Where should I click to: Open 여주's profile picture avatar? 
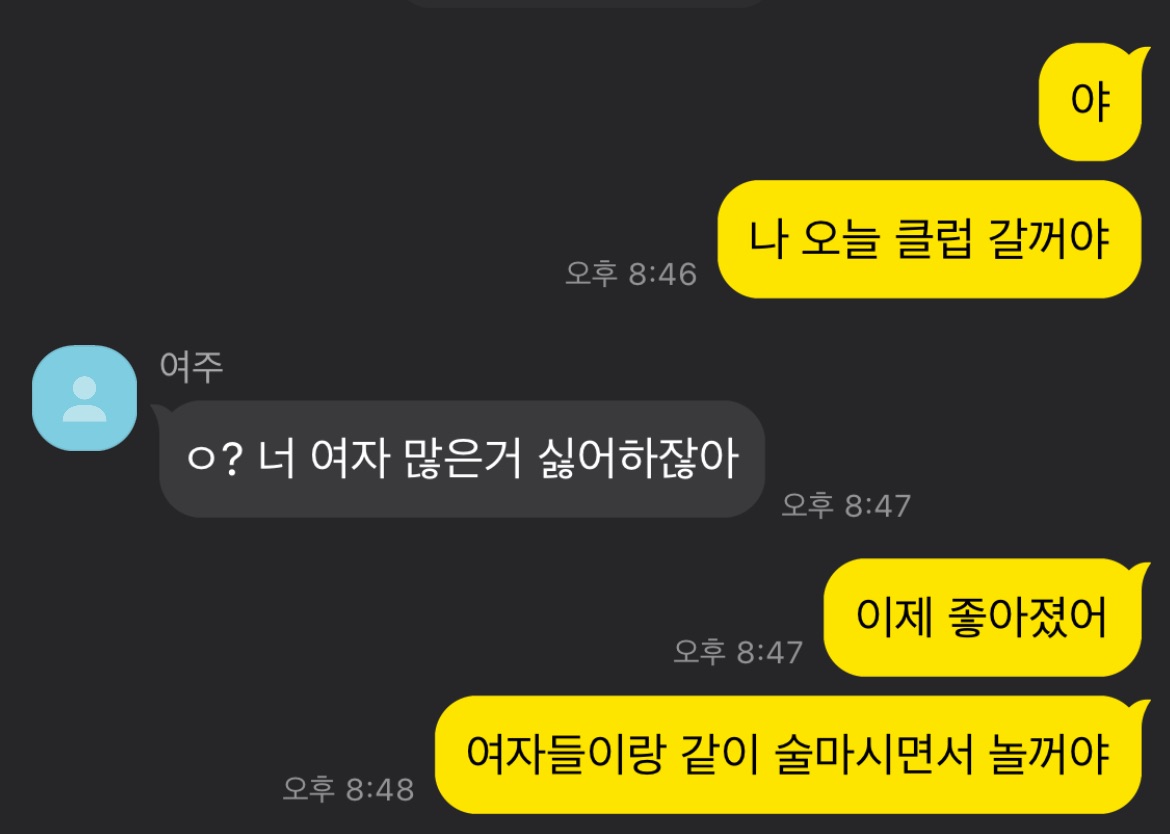click(x=84, y=398)
